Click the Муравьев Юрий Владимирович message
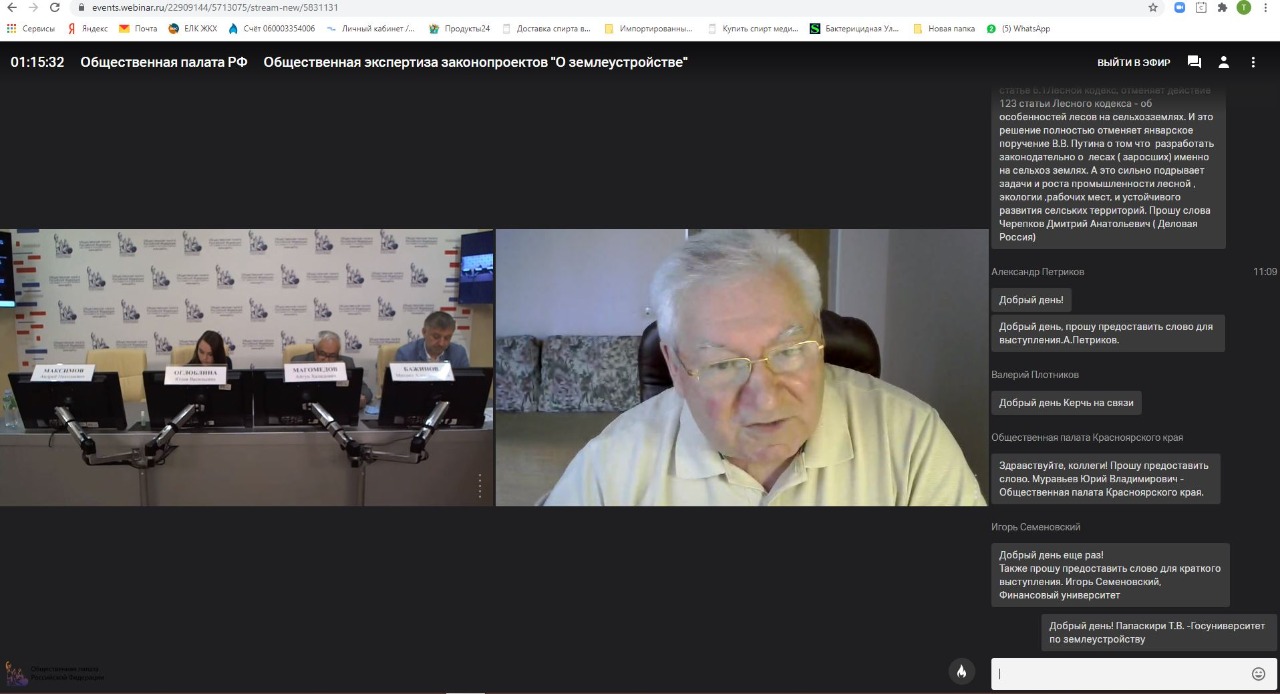Screen dimensions: 1280x694 tap(1105, 479)
